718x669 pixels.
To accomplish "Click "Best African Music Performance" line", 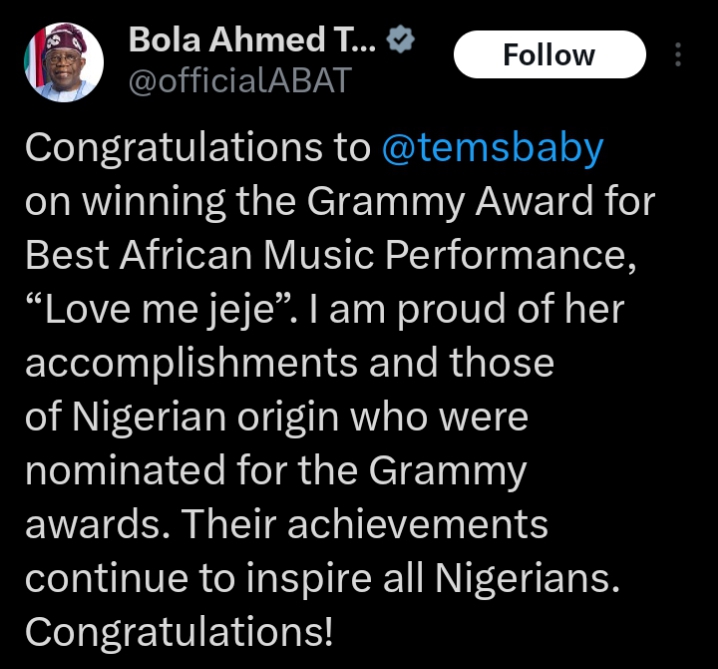I will pos(331,255).
